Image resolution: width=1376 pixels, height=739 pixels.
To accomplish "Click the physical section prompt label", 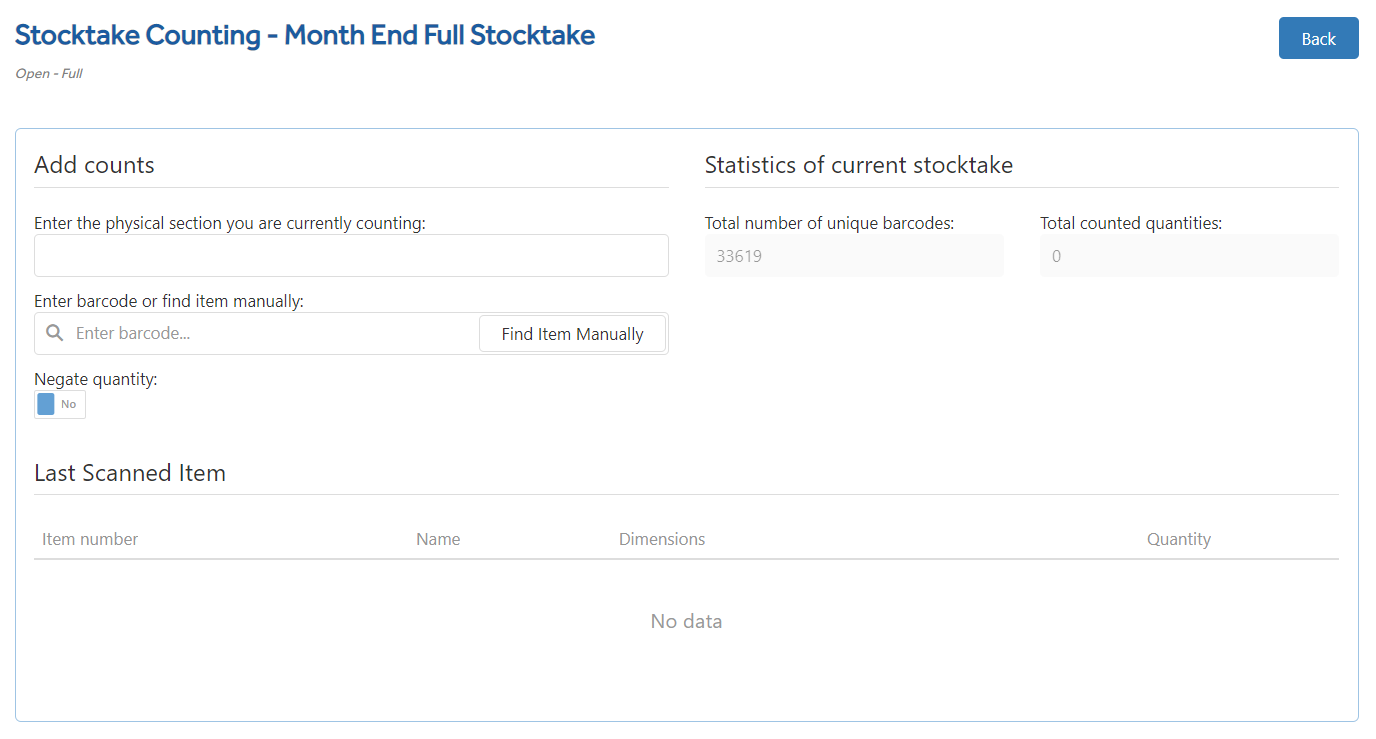I will click(230, 223).
